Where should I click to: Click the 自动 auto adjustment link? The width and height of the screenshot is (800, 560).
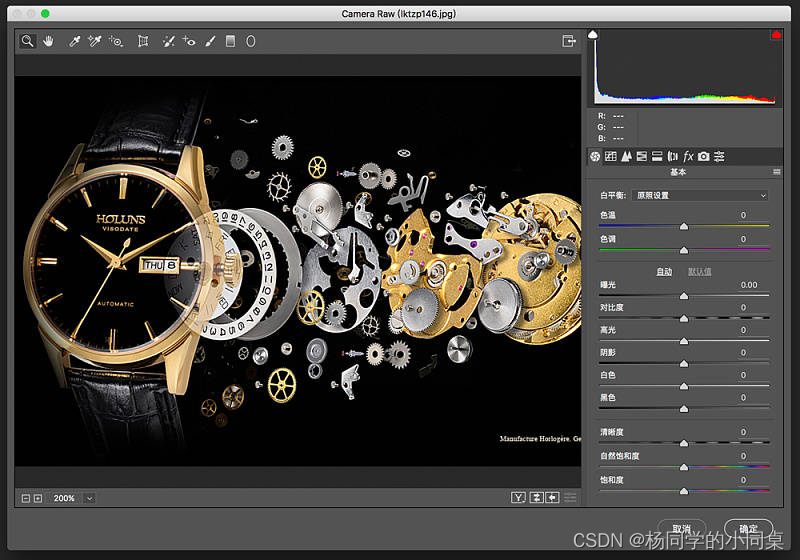664,272
